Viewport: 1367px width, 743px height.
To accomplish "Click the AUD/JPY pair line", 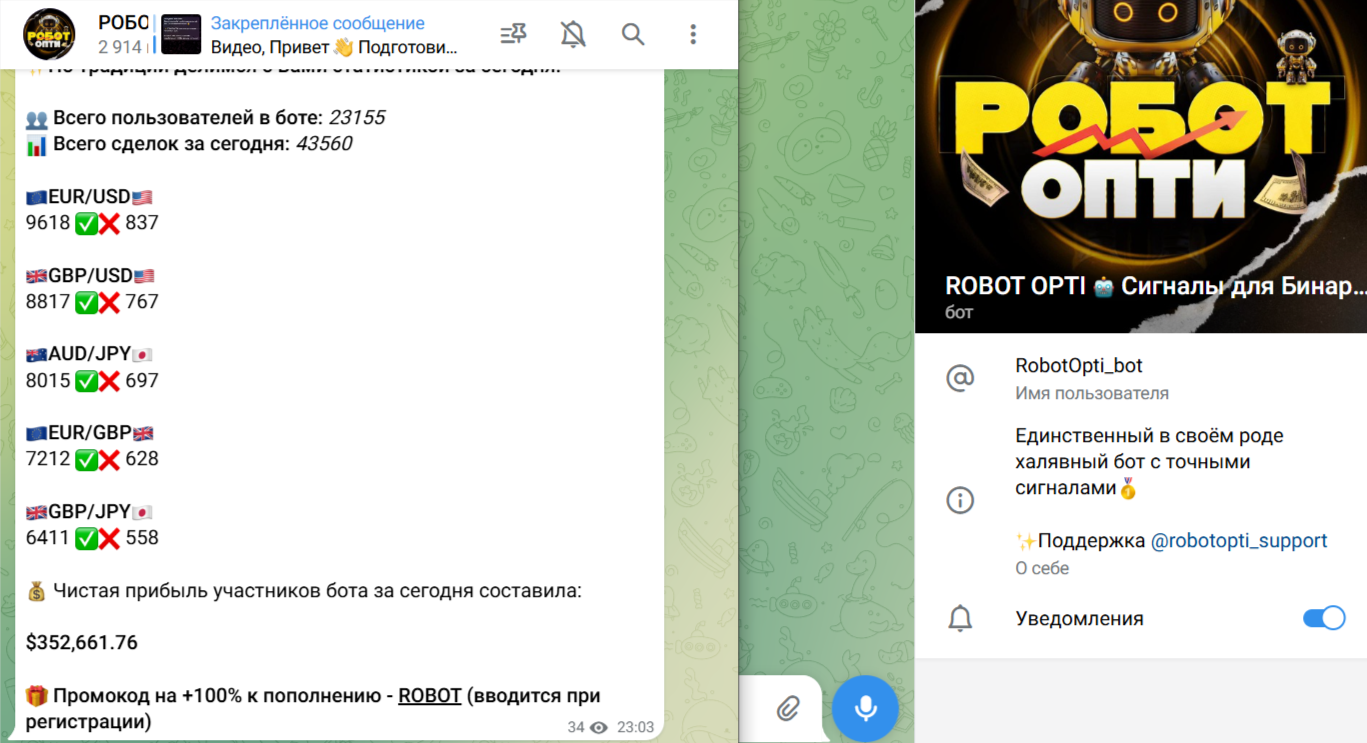I will pyautogui.click(x=89, y=354).
